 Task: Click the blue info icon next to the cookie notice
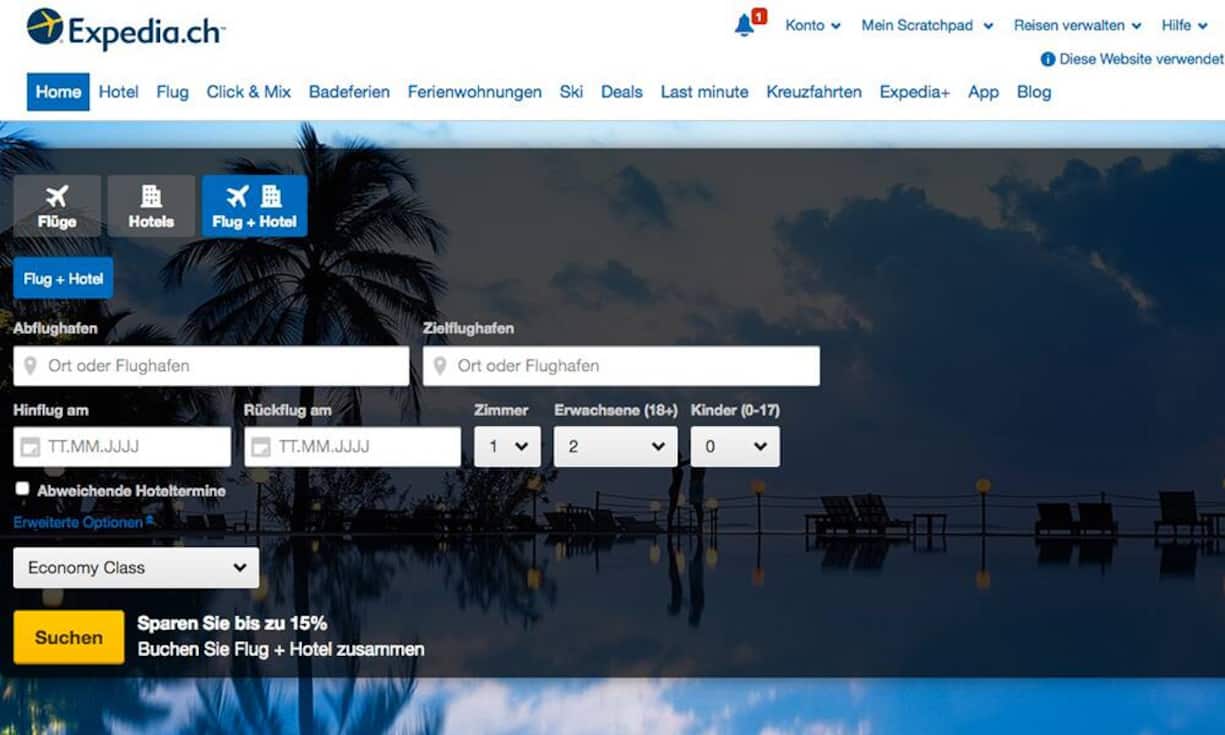tap(1046, 59)
